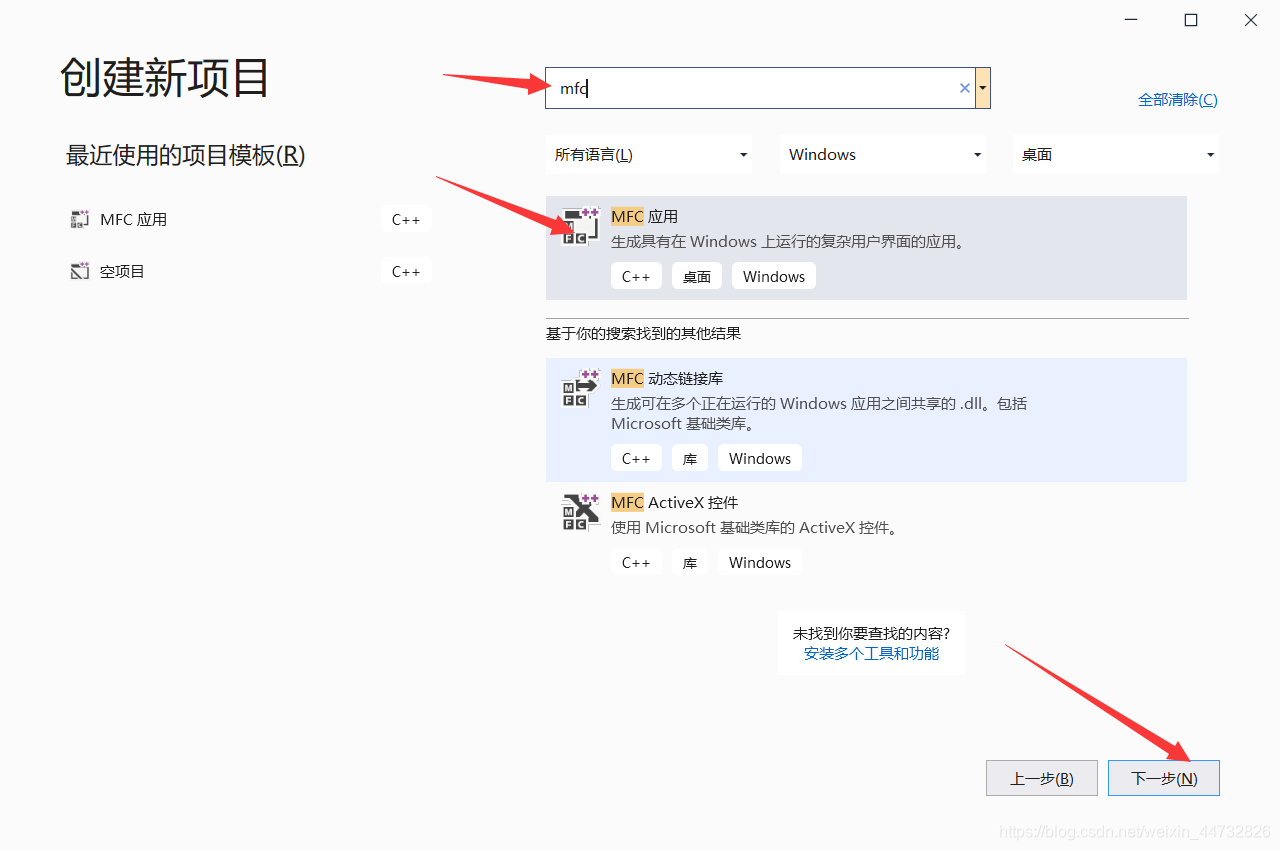Screen dimensions: 1280x850
Task: Open the 安装多个工具和功能 link
Action: [871, 653]
